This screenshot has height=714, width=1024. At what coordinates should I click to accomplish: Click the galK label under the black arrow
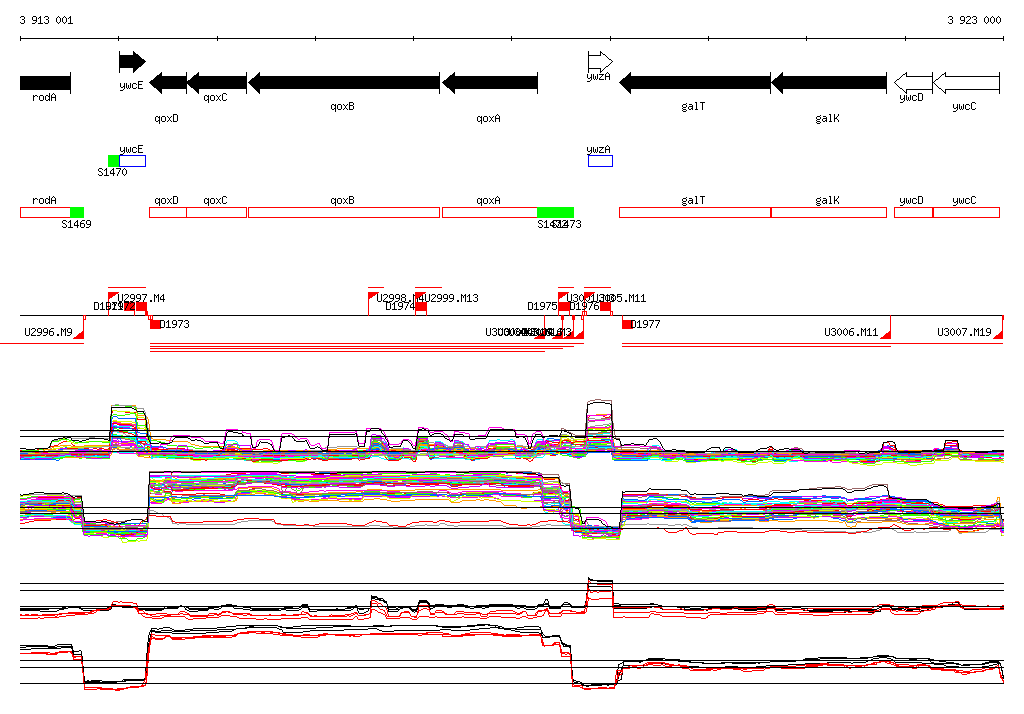[827, 118]
